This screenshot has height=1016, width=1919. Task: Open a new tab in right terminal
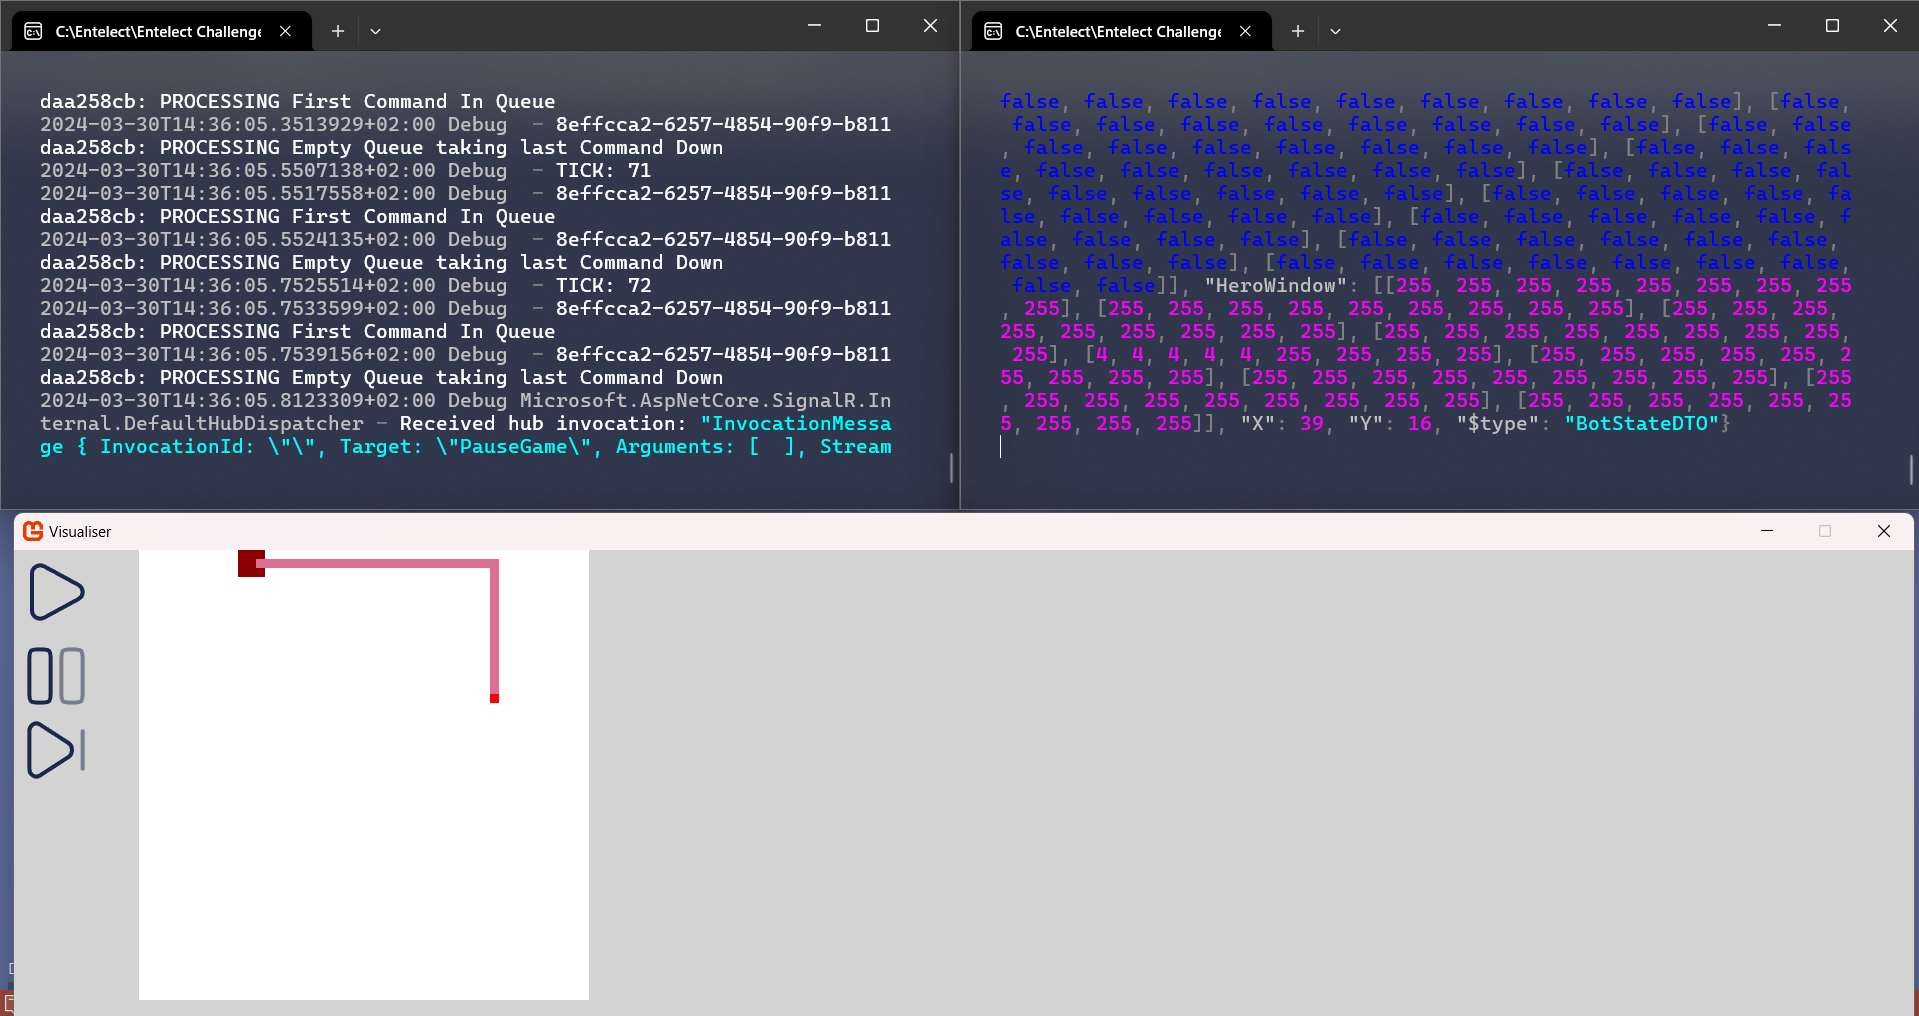click(x=1298, y=31)
